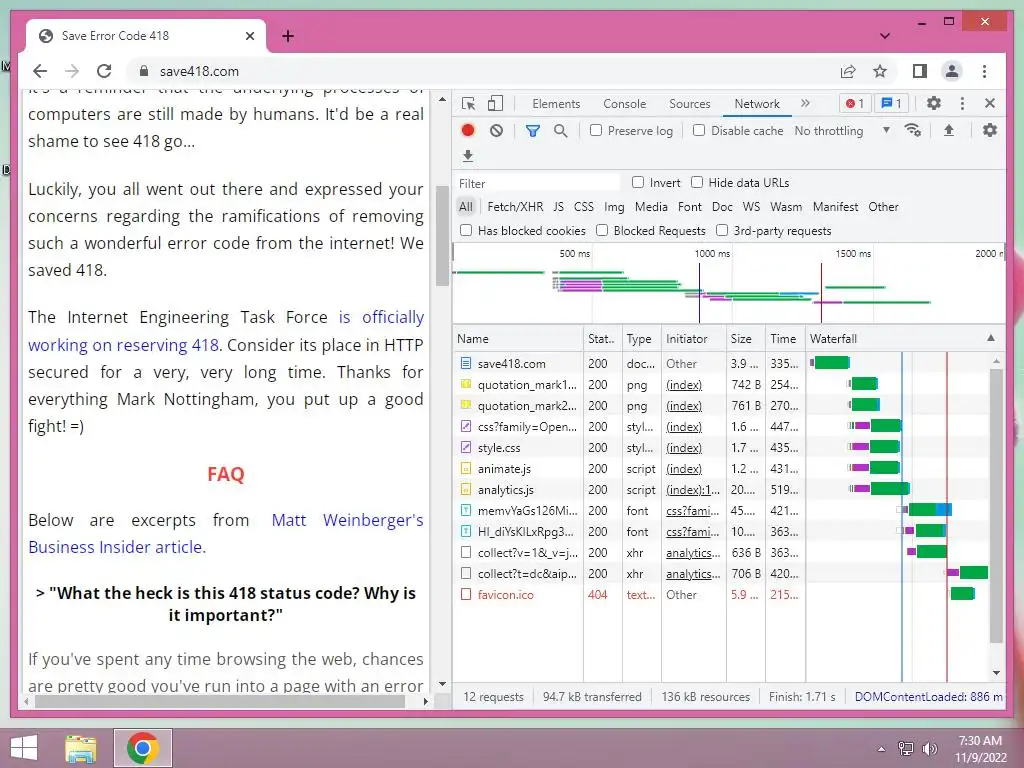Reload the page in Chrome
The image size is (1024, 768).
click(104, 71)
